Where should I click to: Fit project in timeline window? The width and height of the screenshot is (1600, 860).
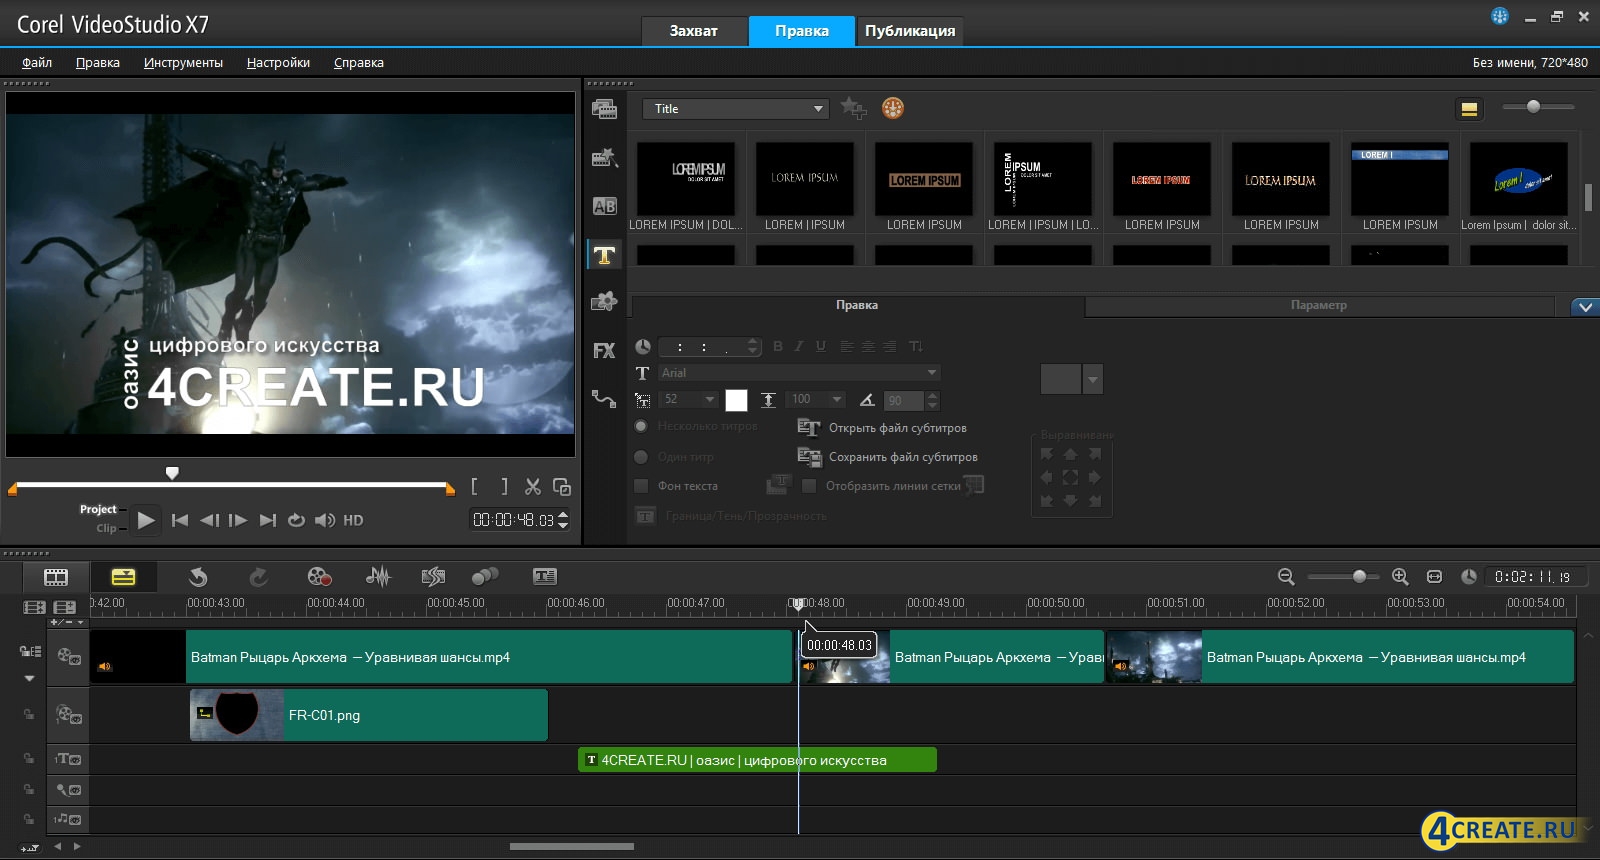[x=1434, y=577]
